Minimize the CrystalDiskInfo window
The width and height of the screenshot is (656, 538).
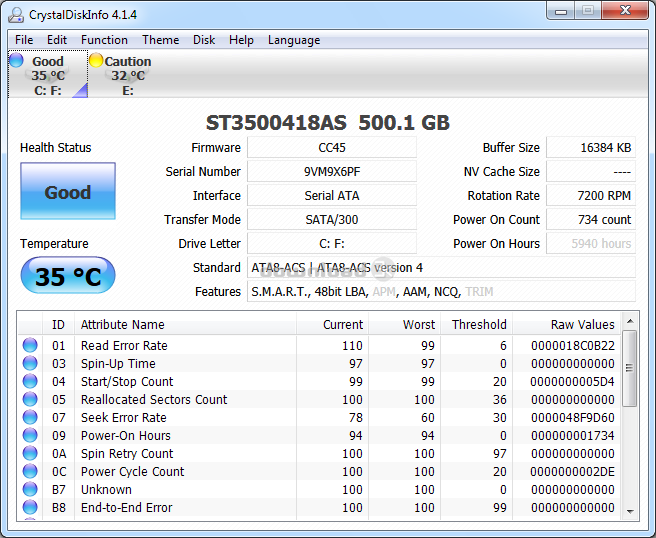pos(561,11)
